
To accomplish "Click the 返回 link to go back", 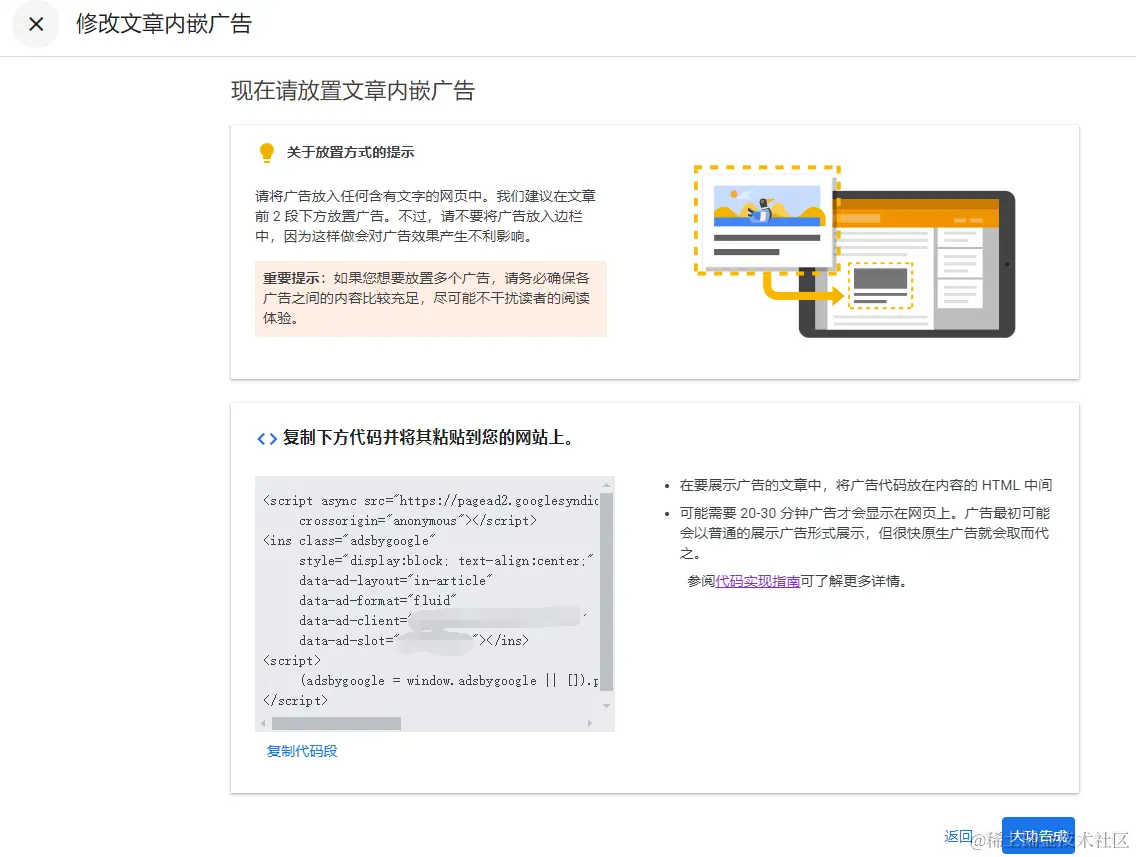I will [957, 836].
